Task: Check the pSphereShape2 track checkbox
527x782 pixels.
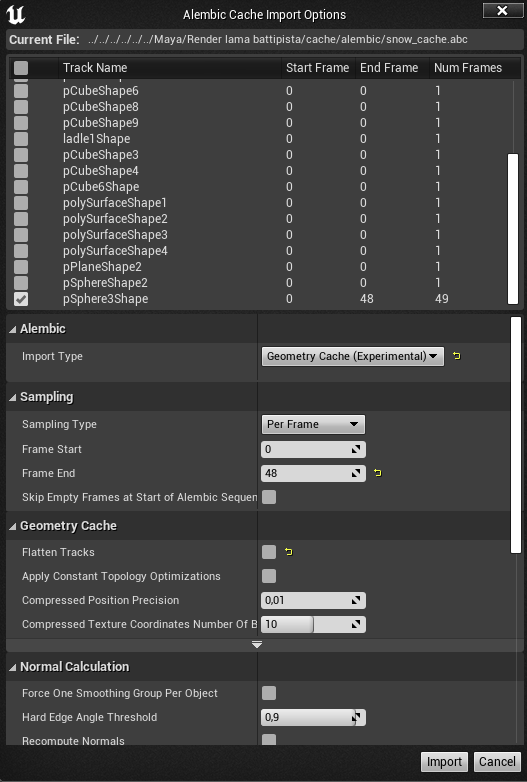Action: pyautogui.click(x=21, y=283)
